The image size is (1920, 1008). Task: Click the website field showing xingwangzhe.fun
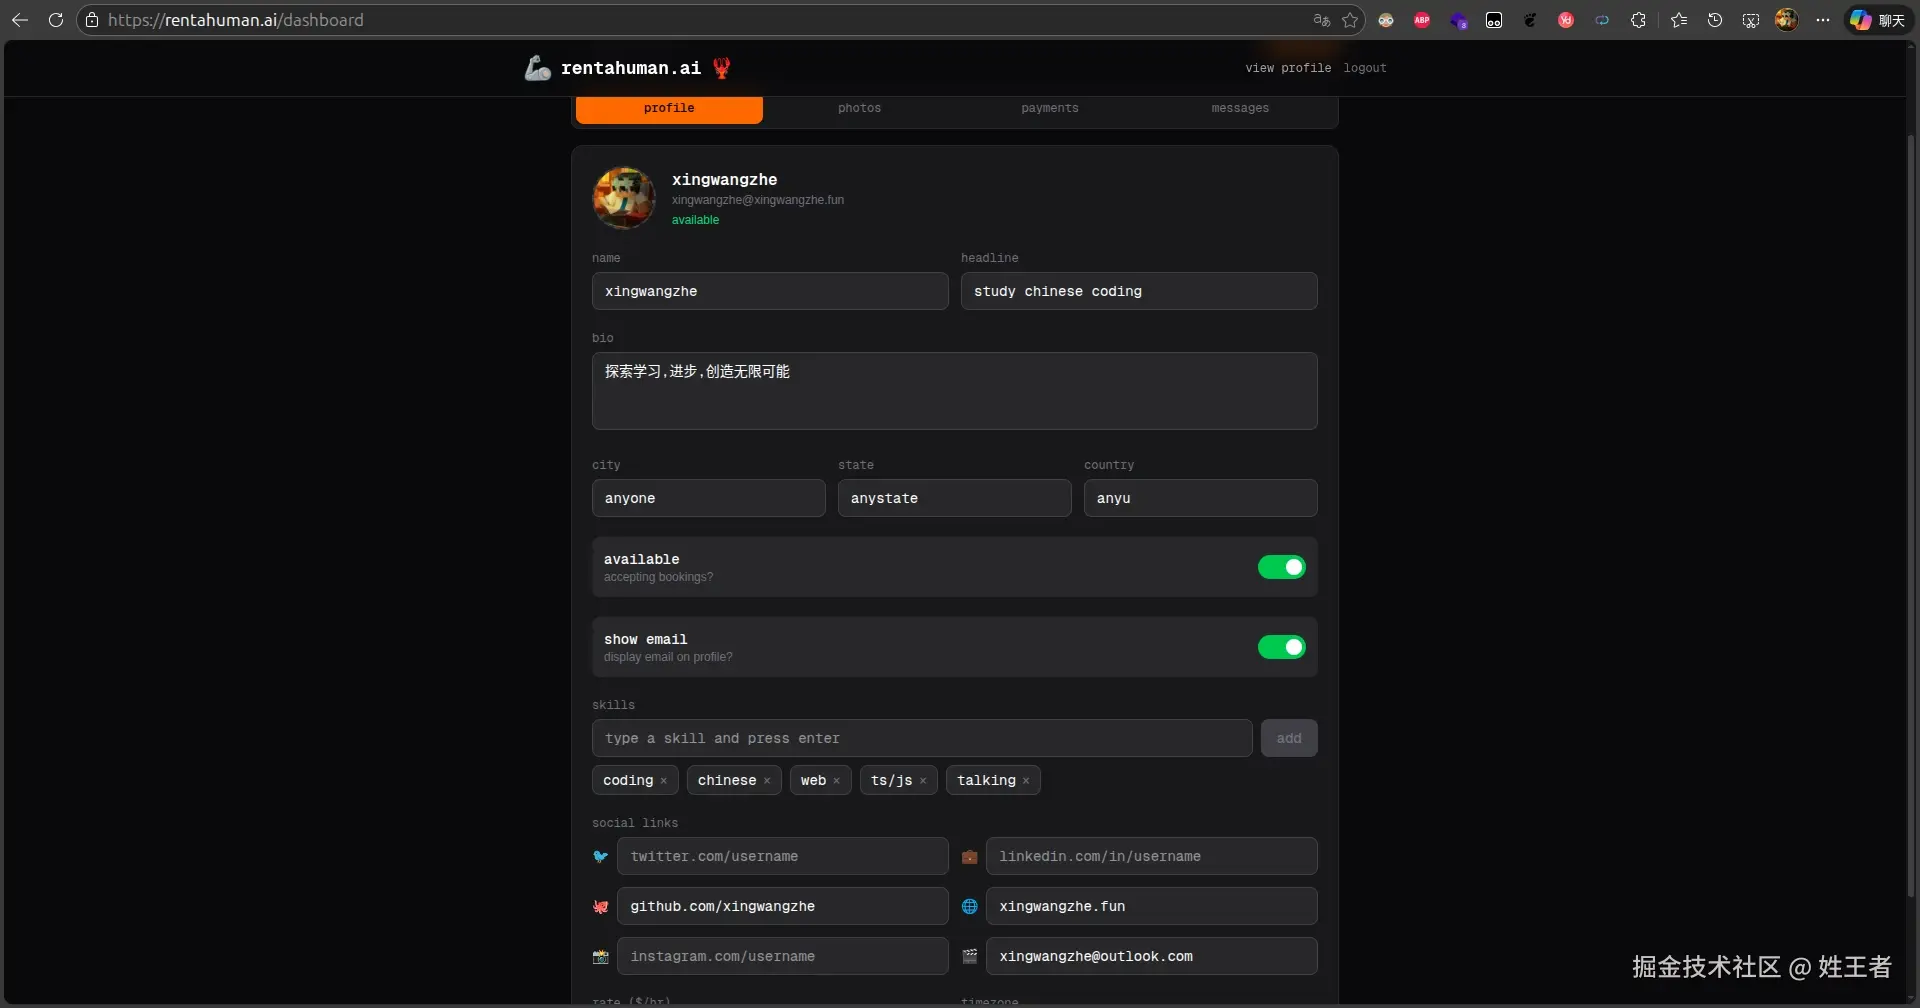1152,906
